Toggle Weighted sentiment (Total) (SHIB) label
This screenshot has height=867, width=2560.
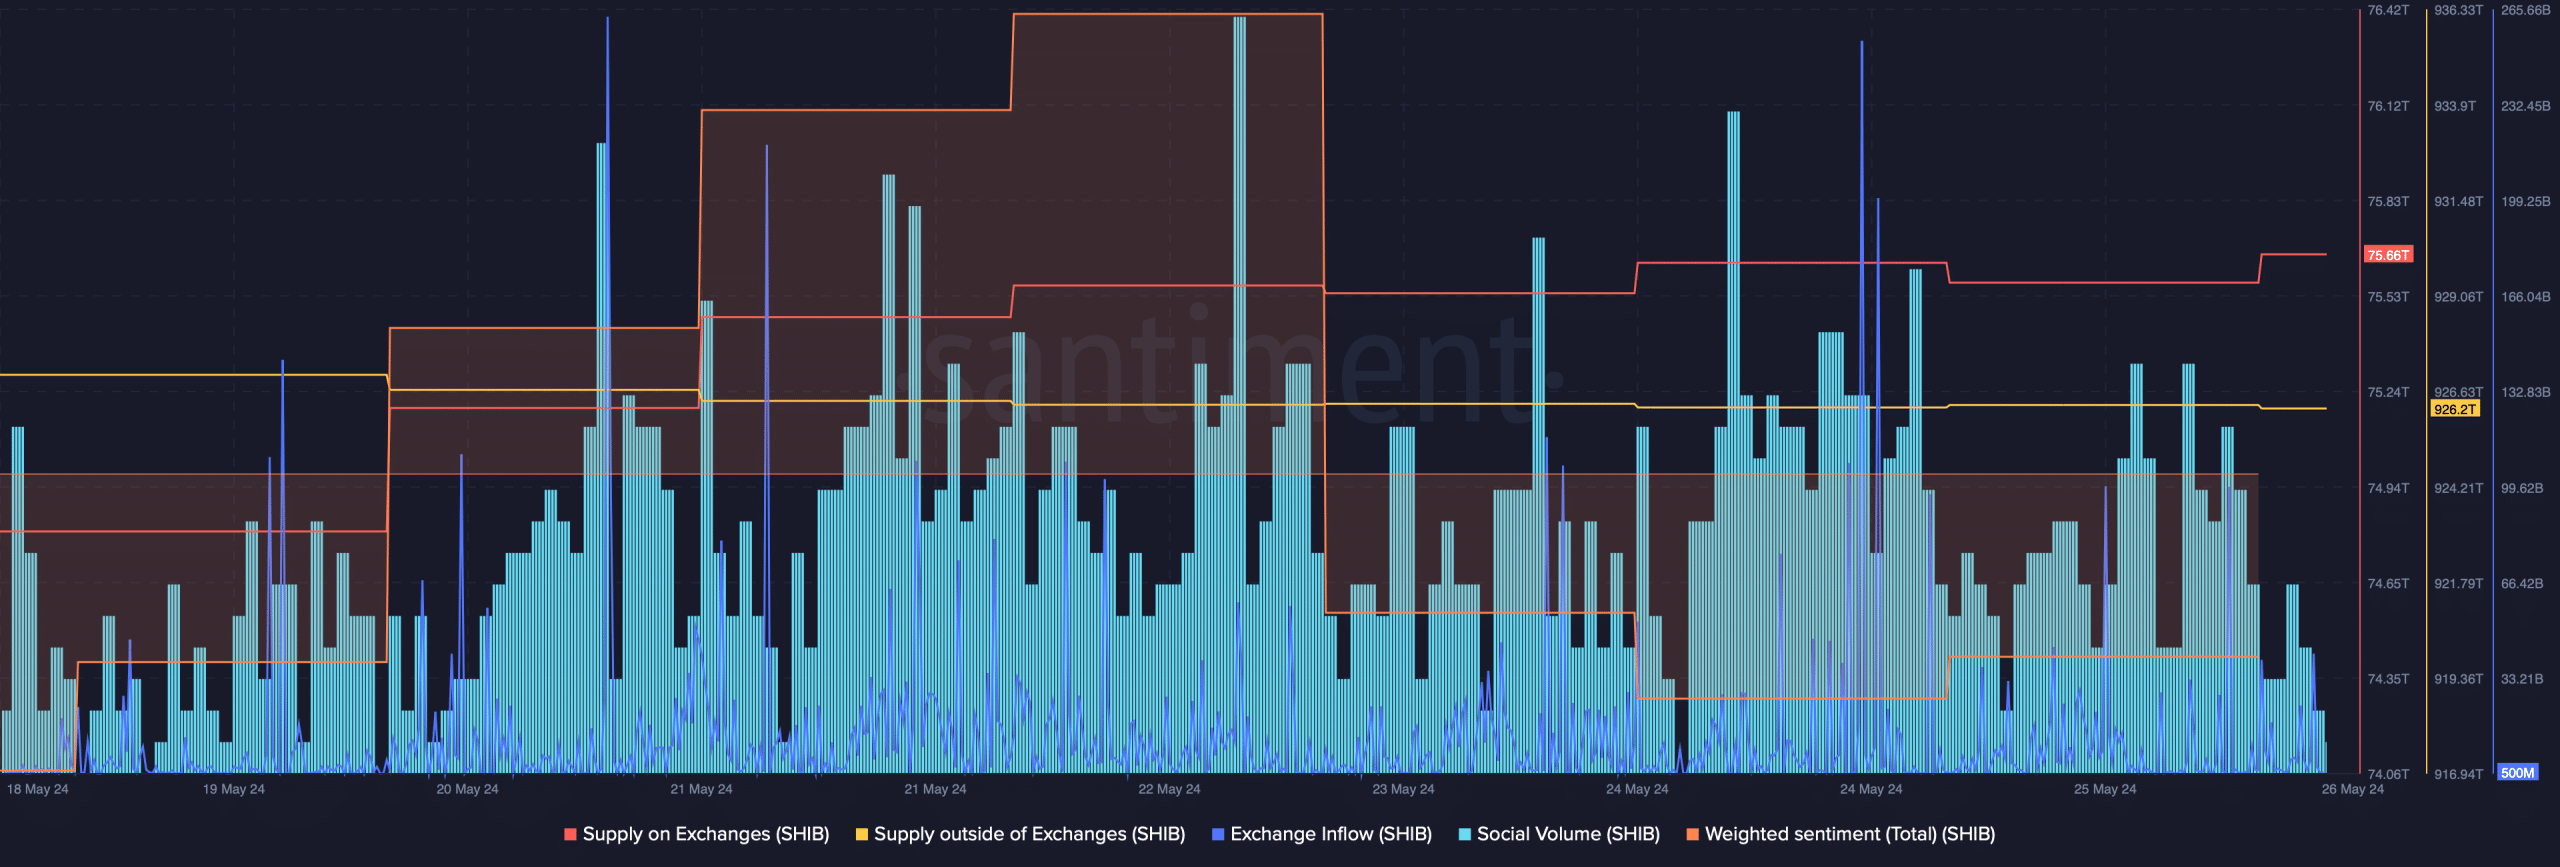pyautogui.click(x=1850, y=834)
